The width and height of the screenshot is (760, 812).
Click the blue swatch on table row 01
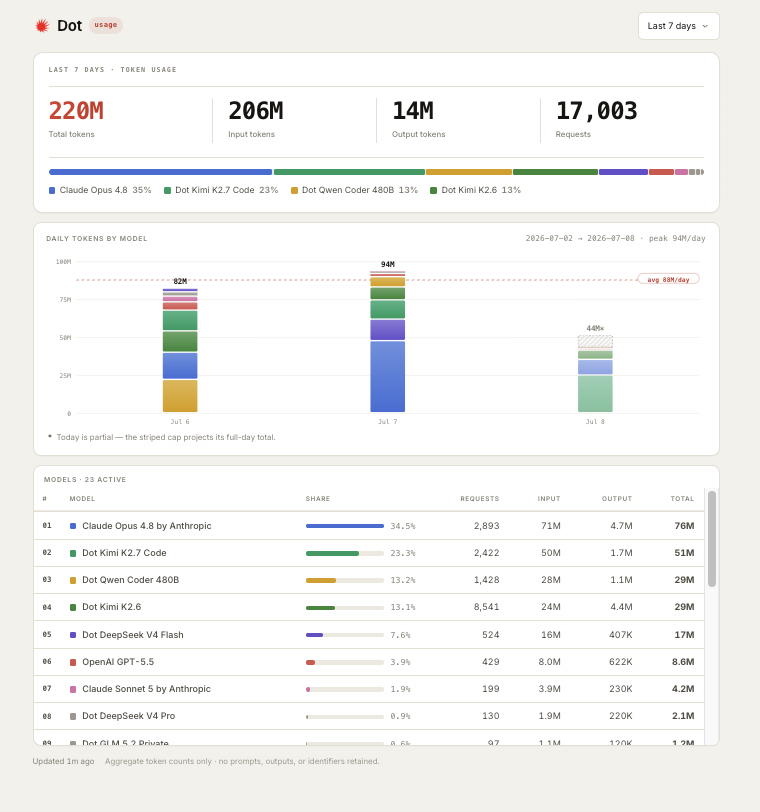[x=73, y=526]
